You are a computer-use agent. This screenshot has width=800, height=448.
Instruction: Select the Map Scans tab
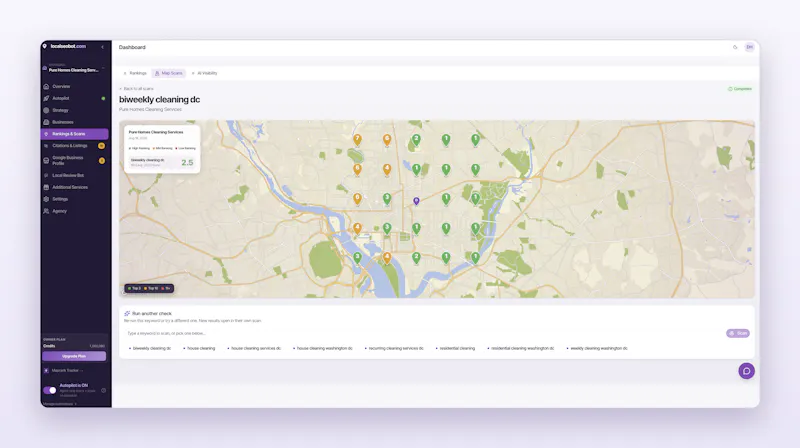coord(168,73)
